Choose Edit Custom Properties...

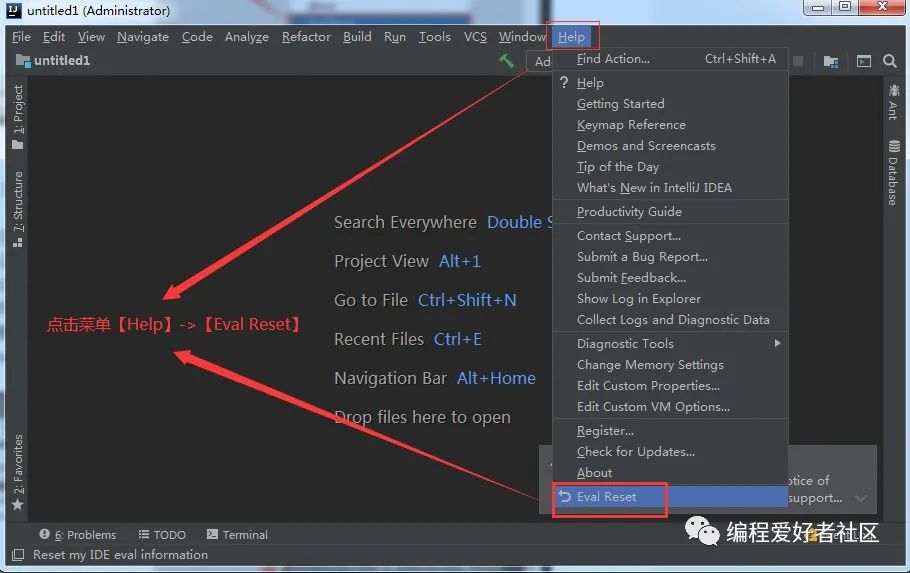[x=670, y=385]
